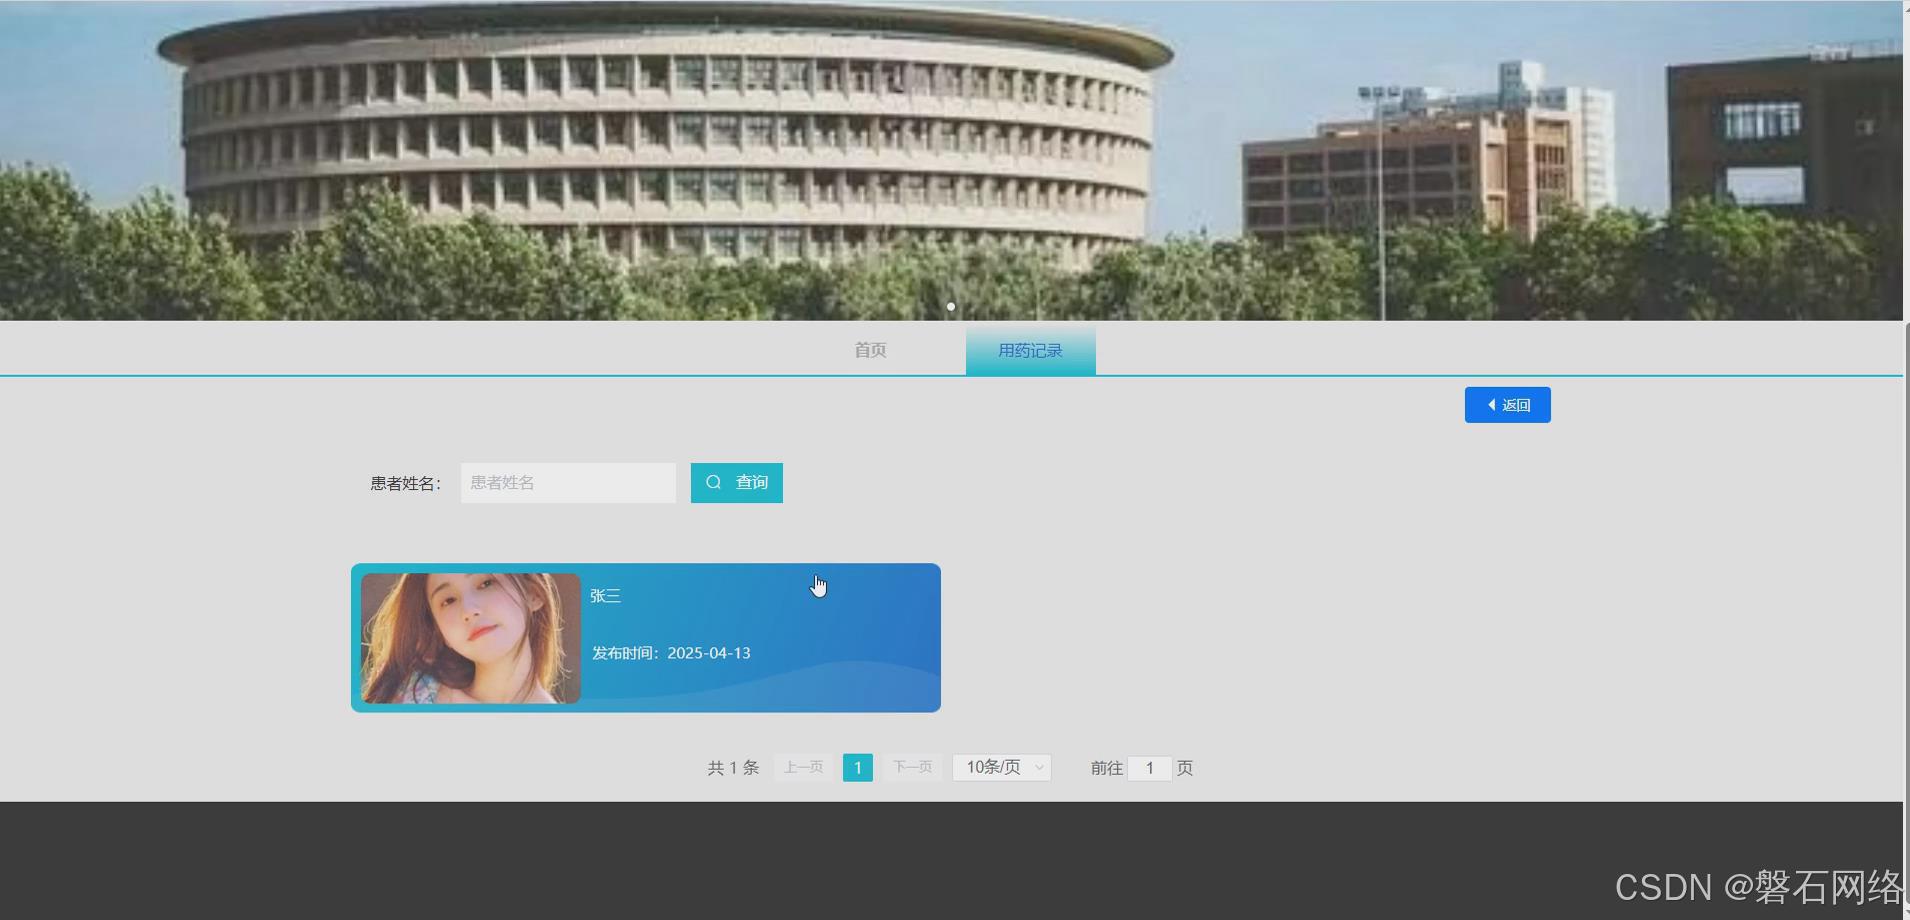Select the 用药记录 tab
The image size is (1910, 920).
pos(1030,351)
